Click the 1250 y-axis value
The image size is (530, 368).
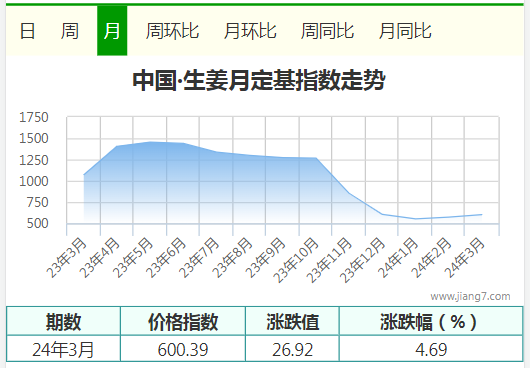(34, 160)
